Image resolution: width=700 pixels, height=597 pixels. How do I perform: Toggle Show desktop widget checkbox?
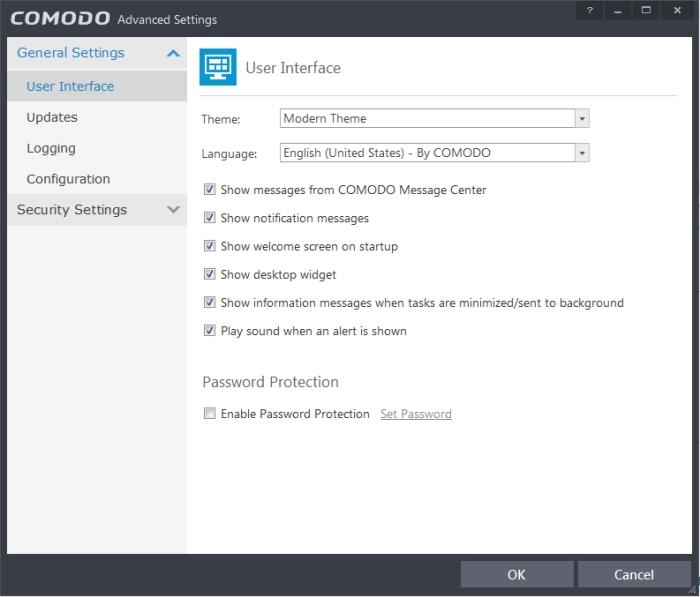209,274
